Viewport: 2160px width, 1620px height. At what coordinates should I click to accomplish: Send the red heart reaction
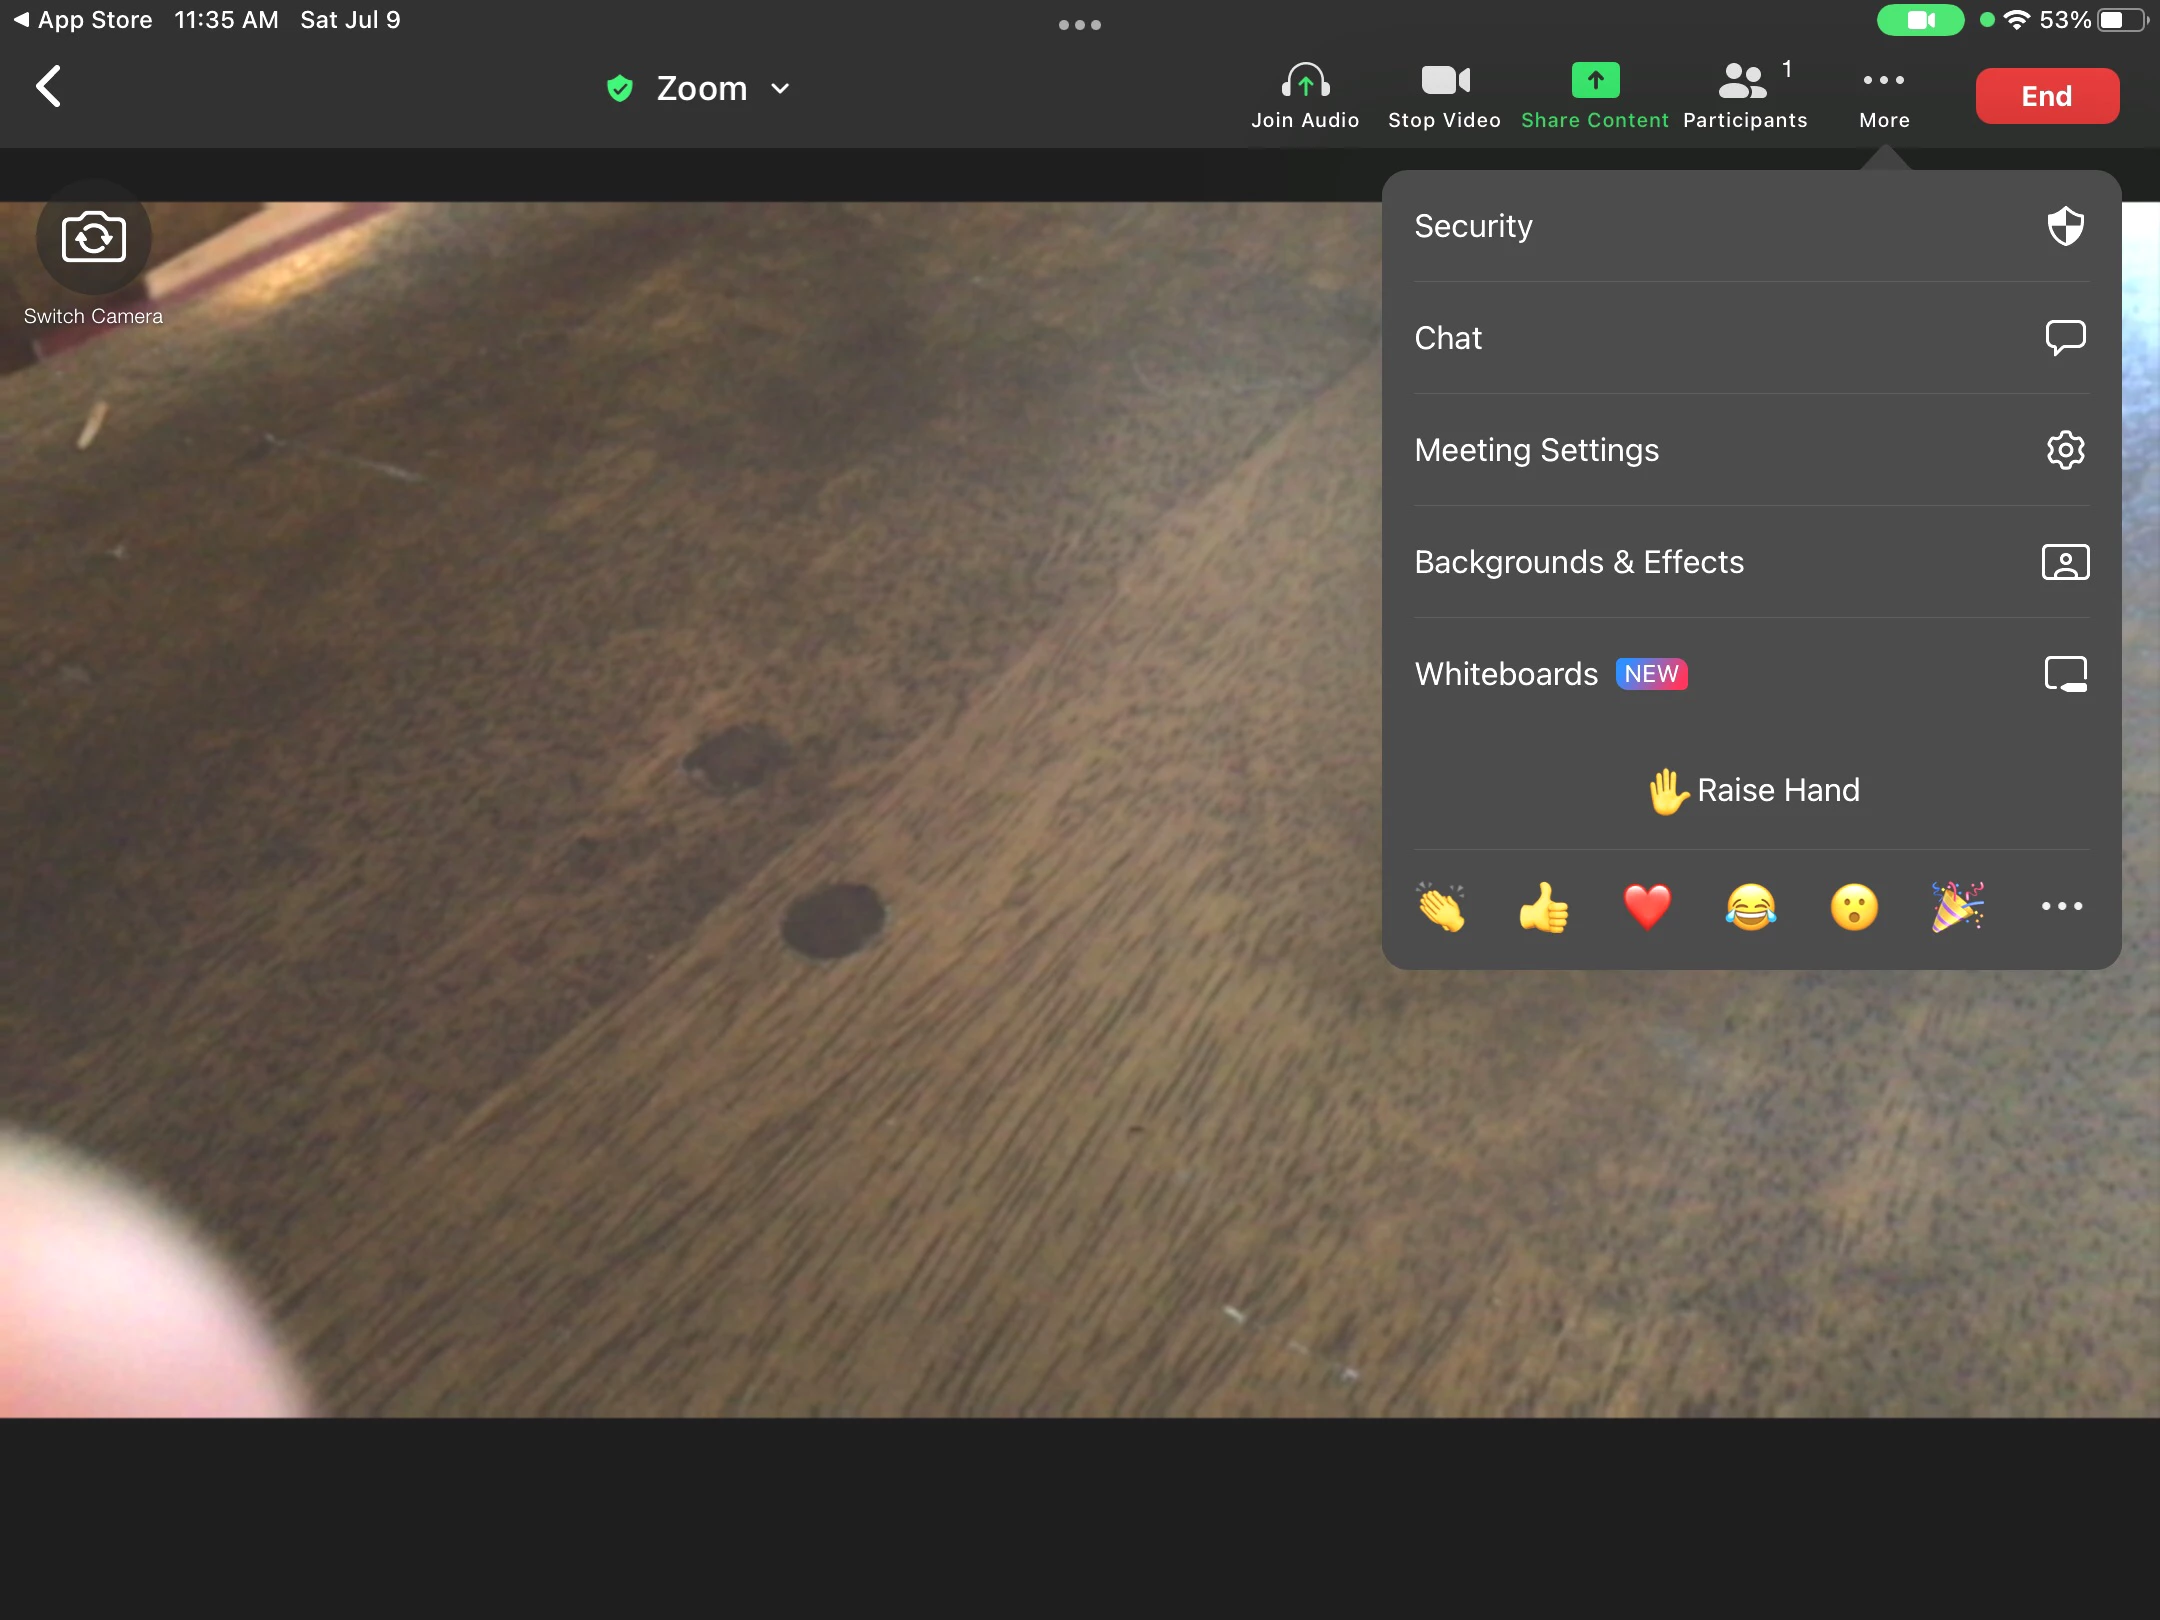point(1647,907)
